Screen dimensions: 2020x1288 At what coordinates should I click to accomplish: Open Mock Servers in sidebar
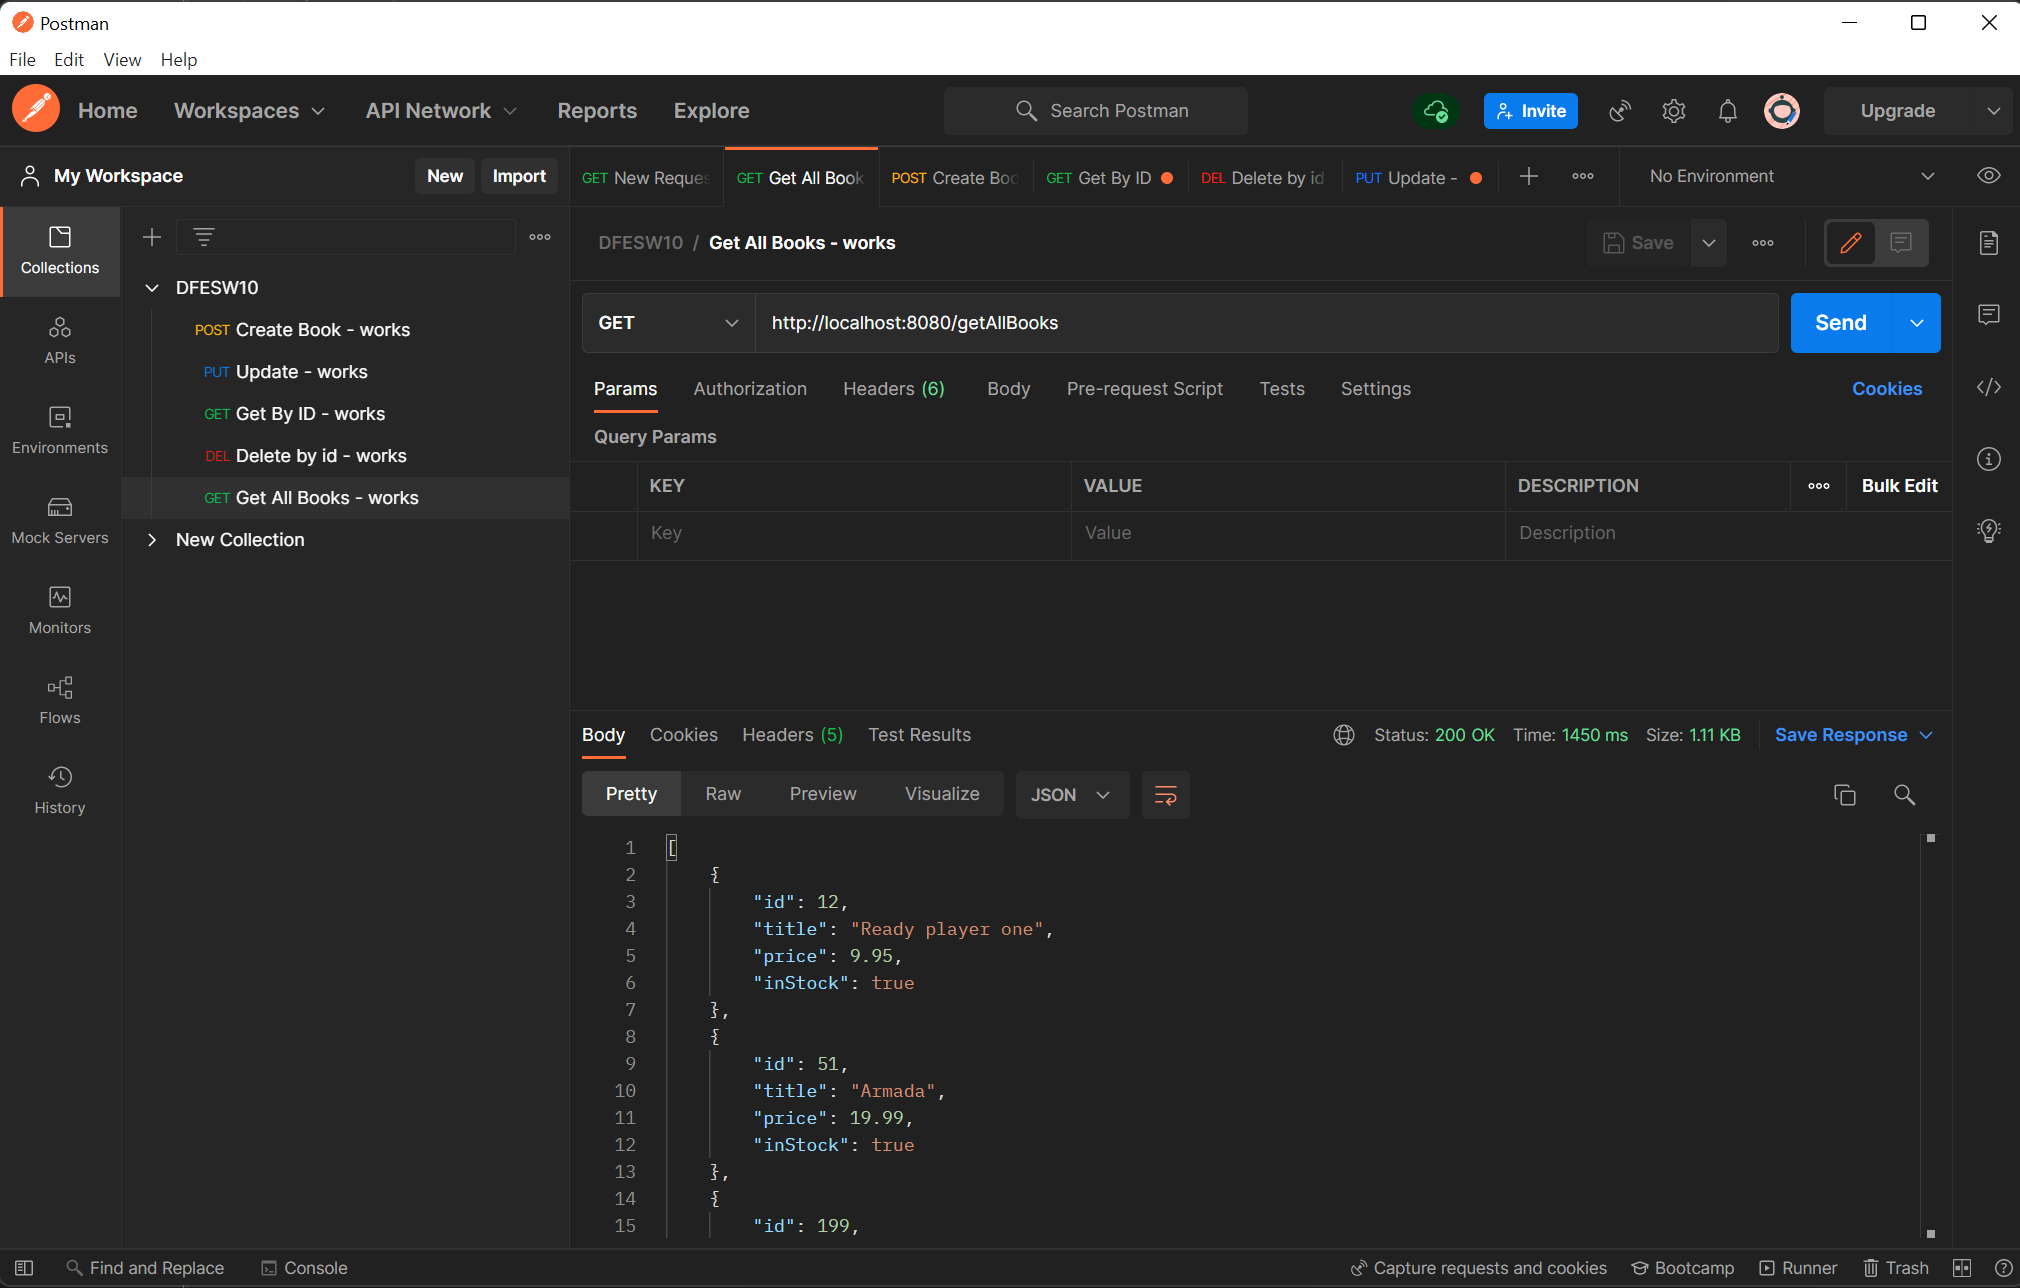point(60,521)
